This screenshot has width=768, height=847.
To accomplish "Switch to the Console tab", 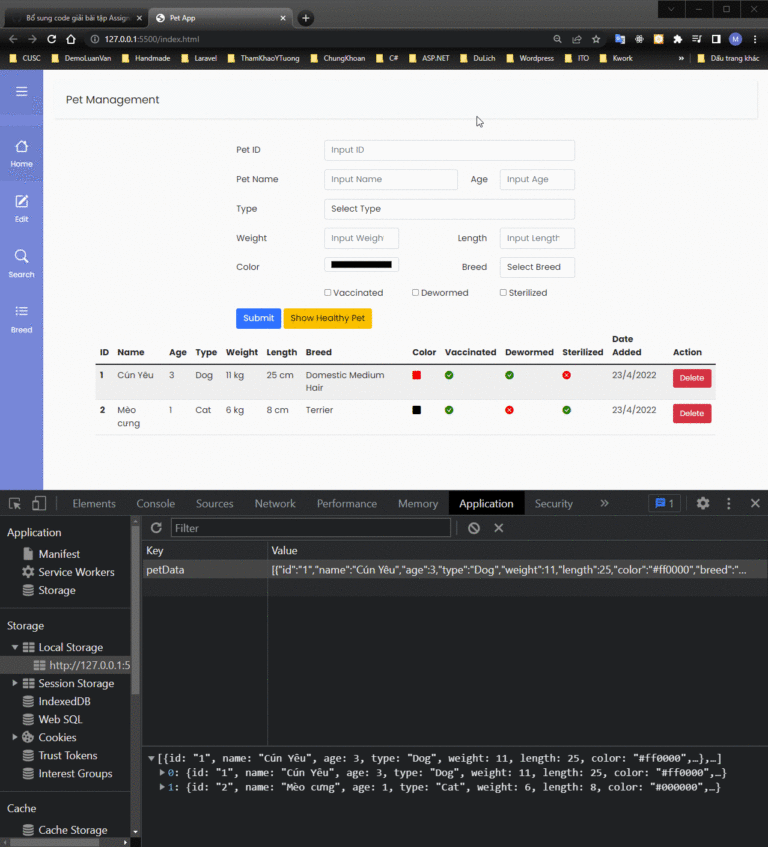I will pyautogui.click(x=155, y=503).
